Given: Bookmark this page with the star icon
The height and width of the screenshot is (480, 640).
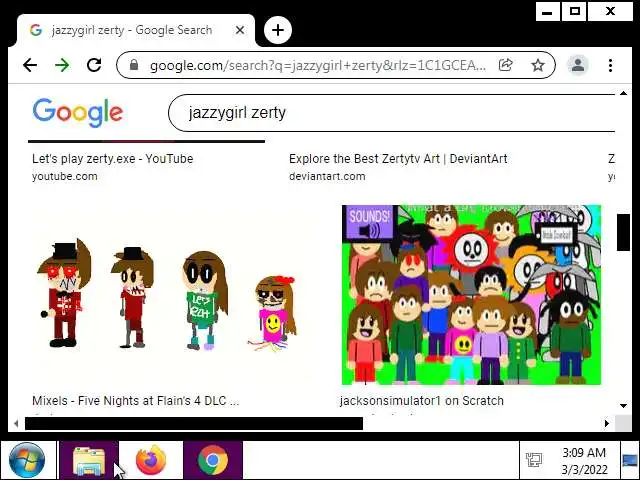Looking at the screenshot, I should point(538,65).
